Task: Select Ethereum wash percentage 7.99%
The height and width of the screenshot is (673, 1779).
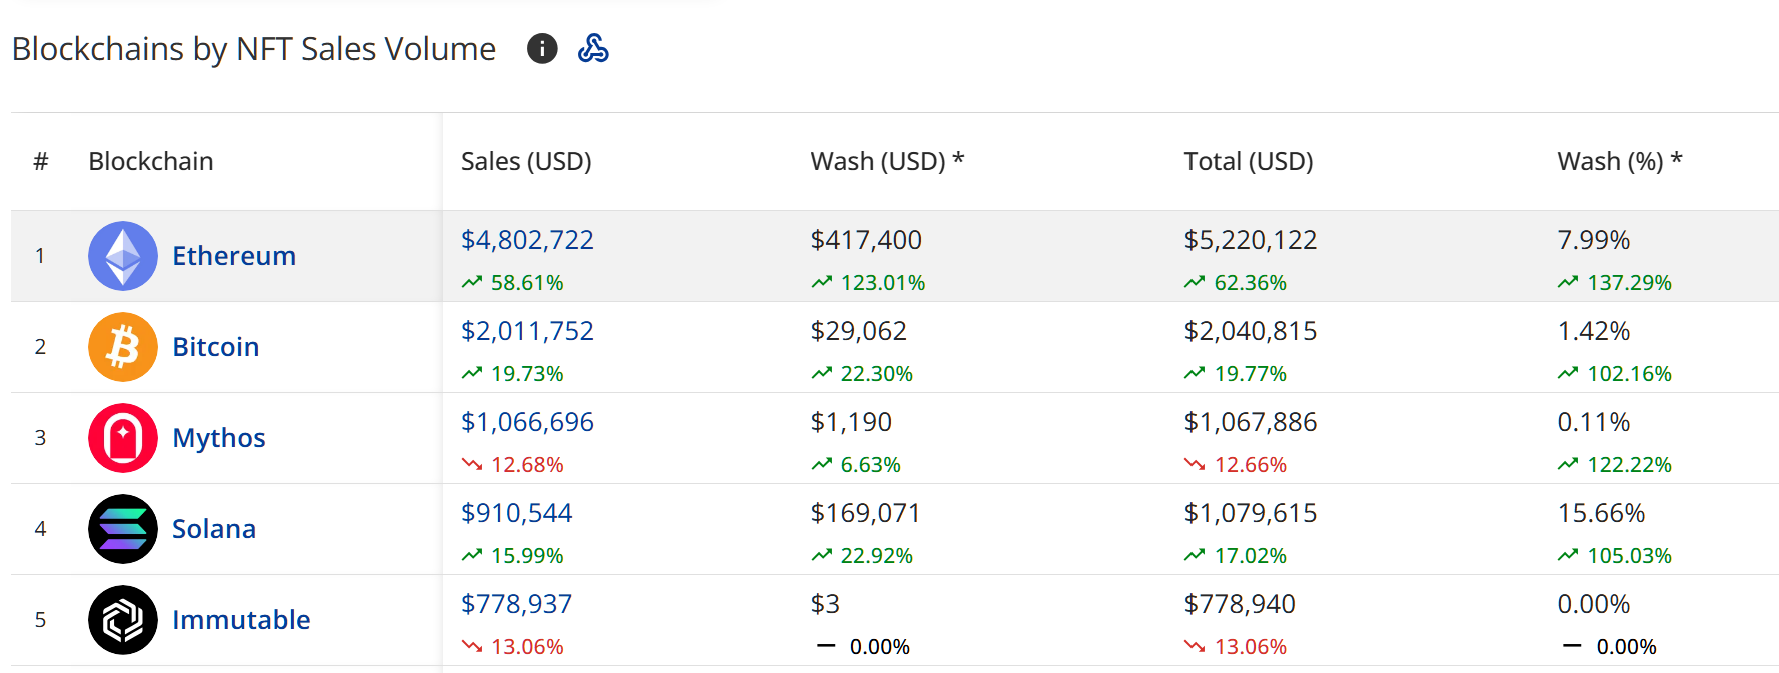Action: click(1594, 240)
